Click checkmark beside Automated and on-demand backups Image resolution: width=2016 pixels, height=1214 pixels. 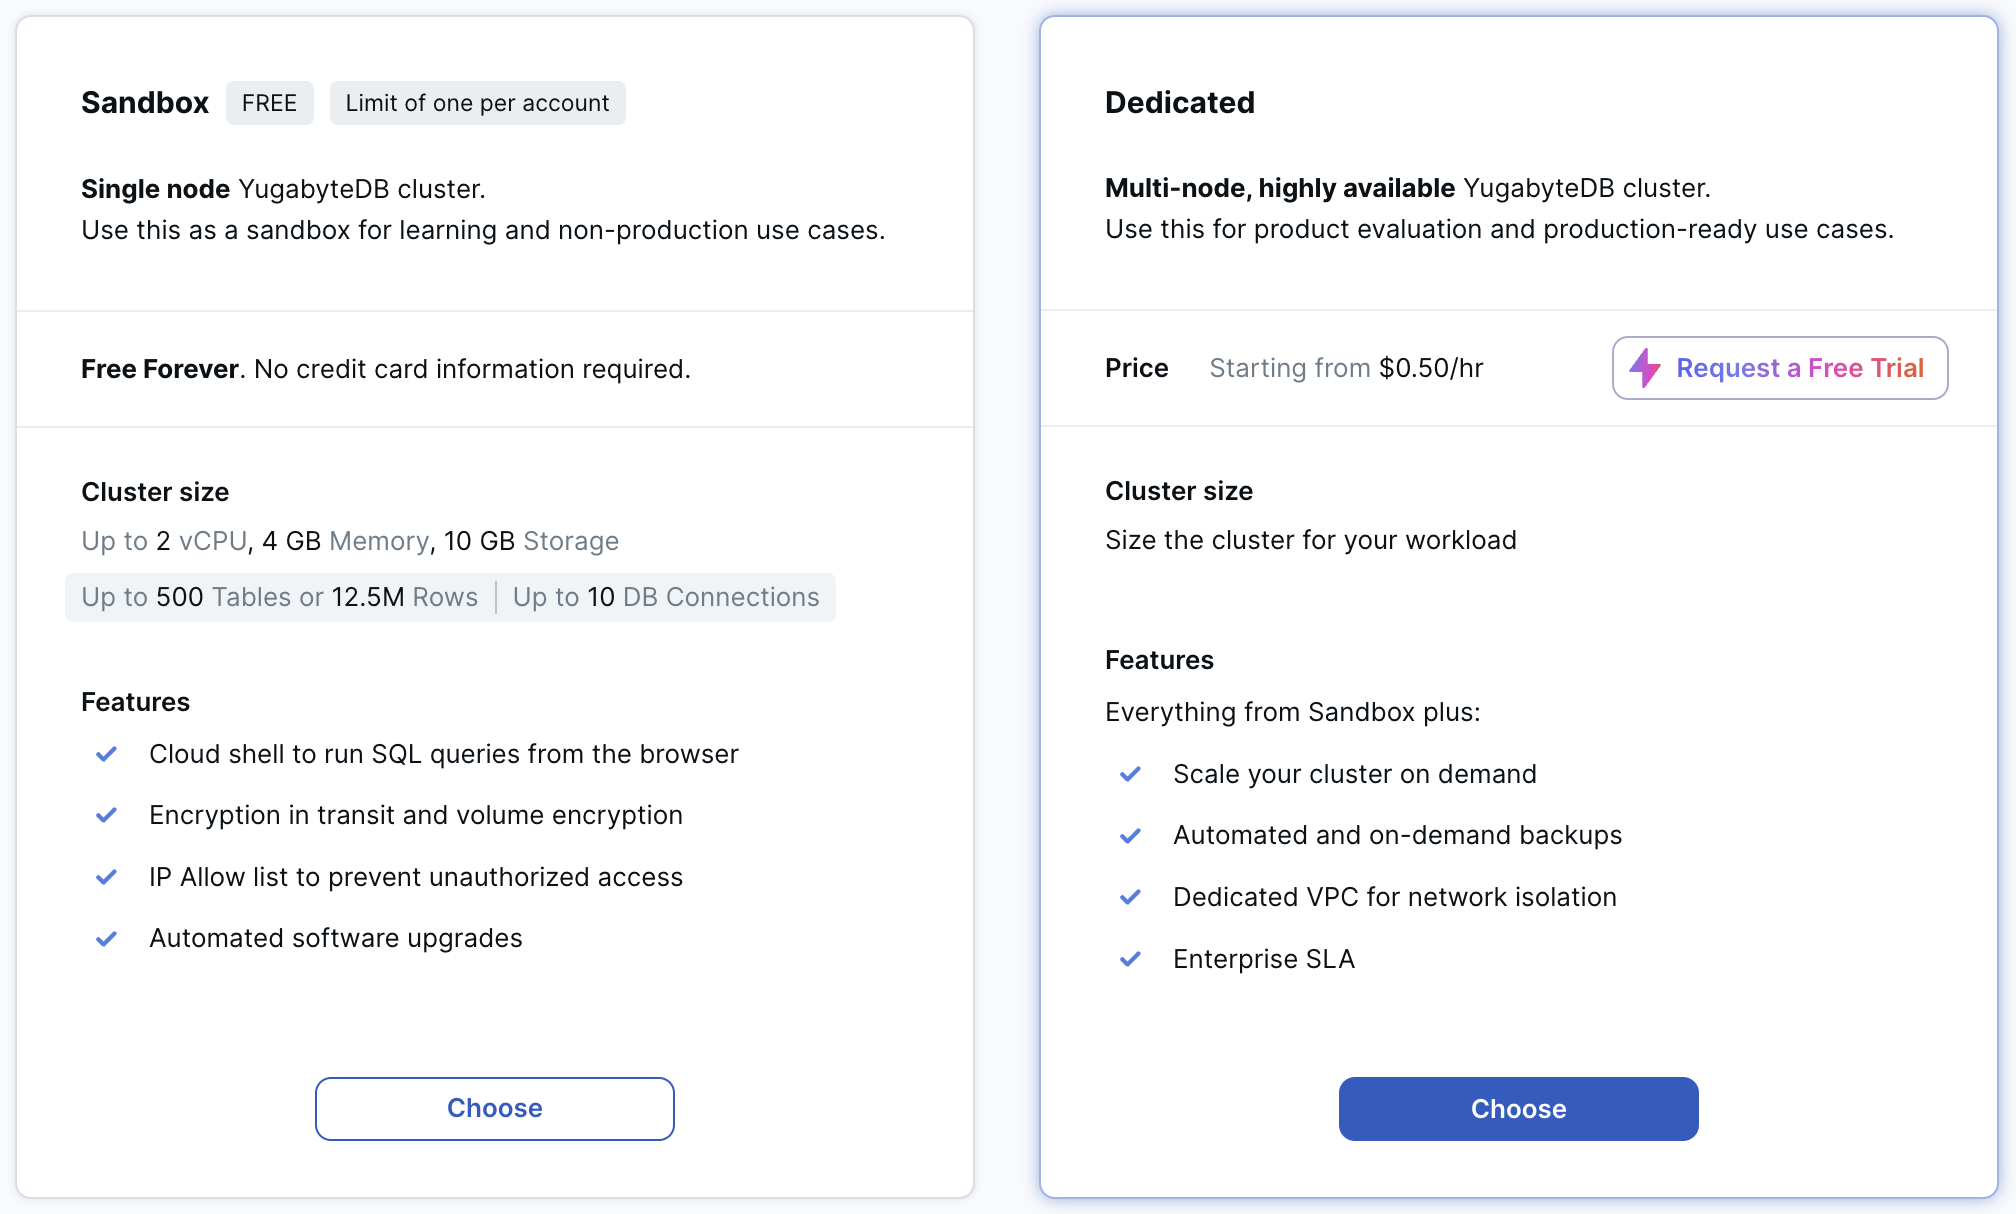pos(1131,835)
